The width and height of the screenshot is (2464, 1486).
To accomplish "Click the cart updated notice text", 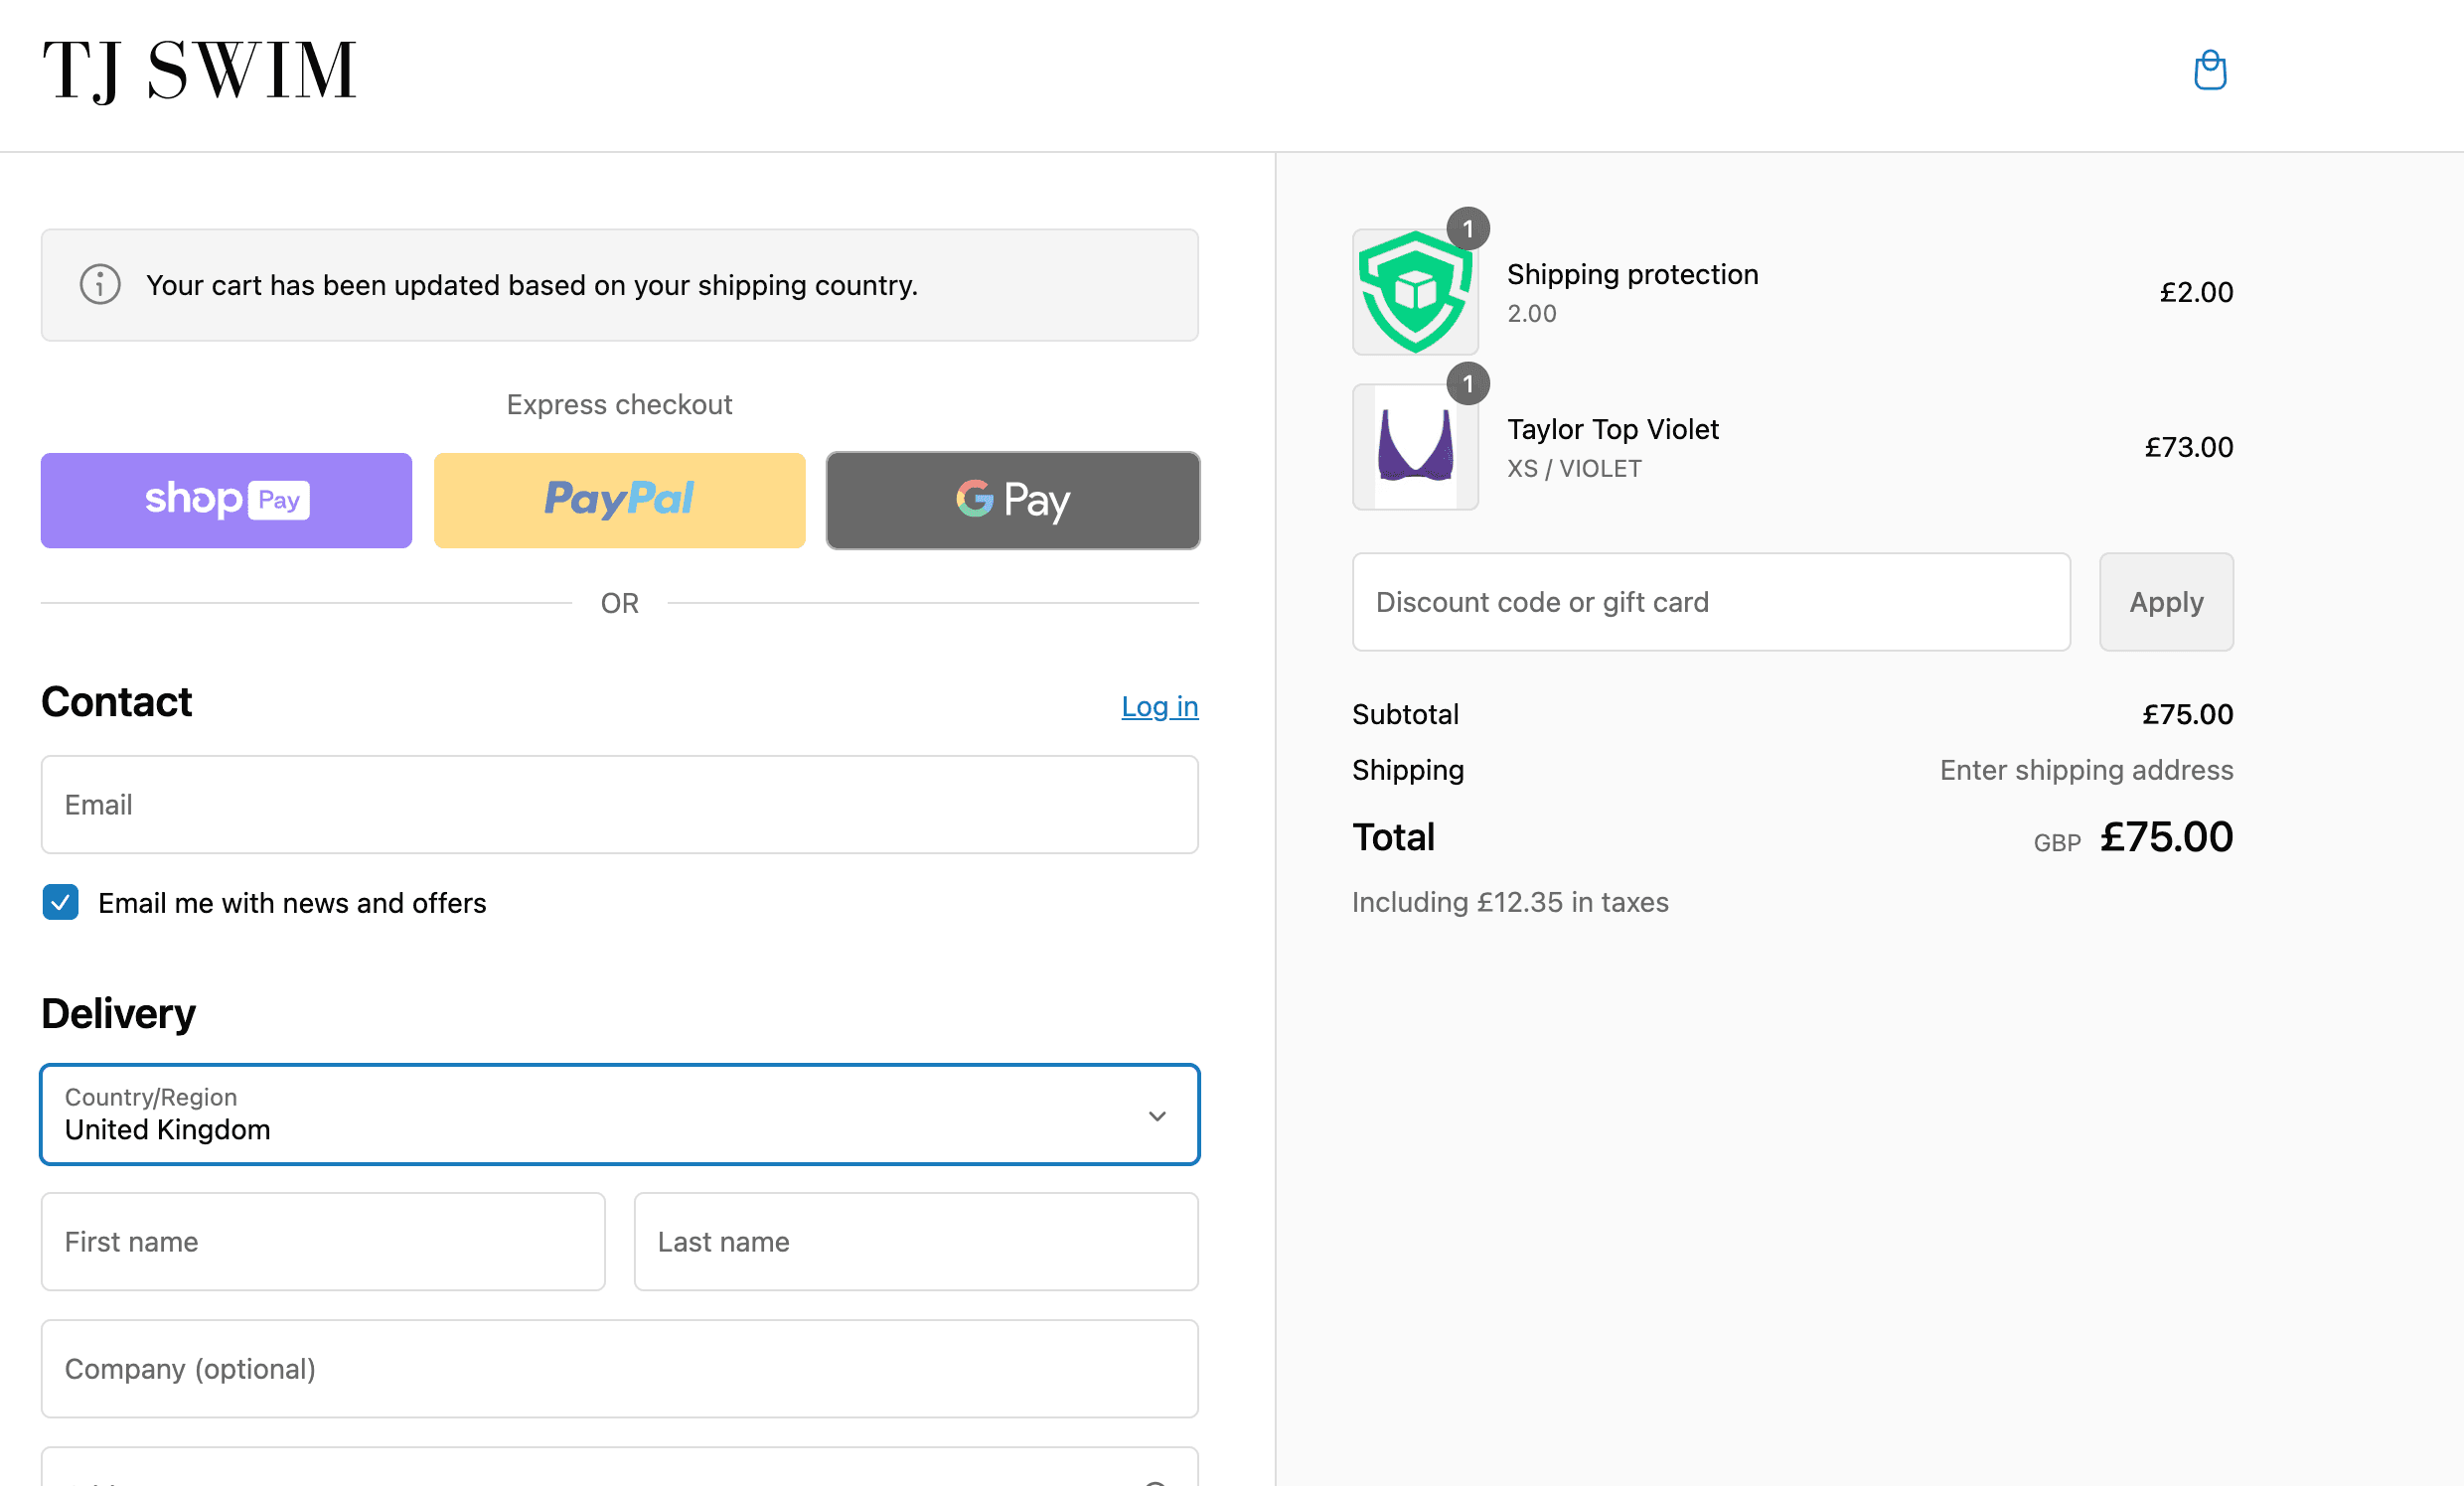I will pos(531,285).
